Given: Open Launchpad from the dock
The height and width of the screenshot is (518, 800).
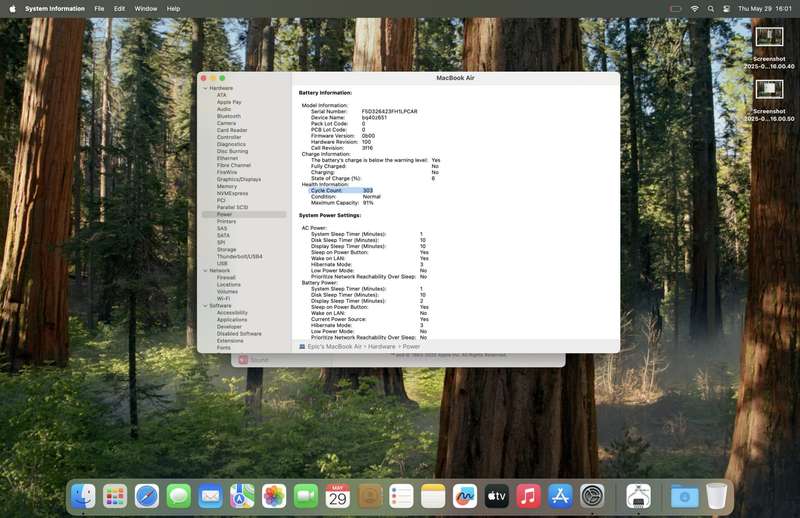Looking at the screenshot, I should coord(115,496).
